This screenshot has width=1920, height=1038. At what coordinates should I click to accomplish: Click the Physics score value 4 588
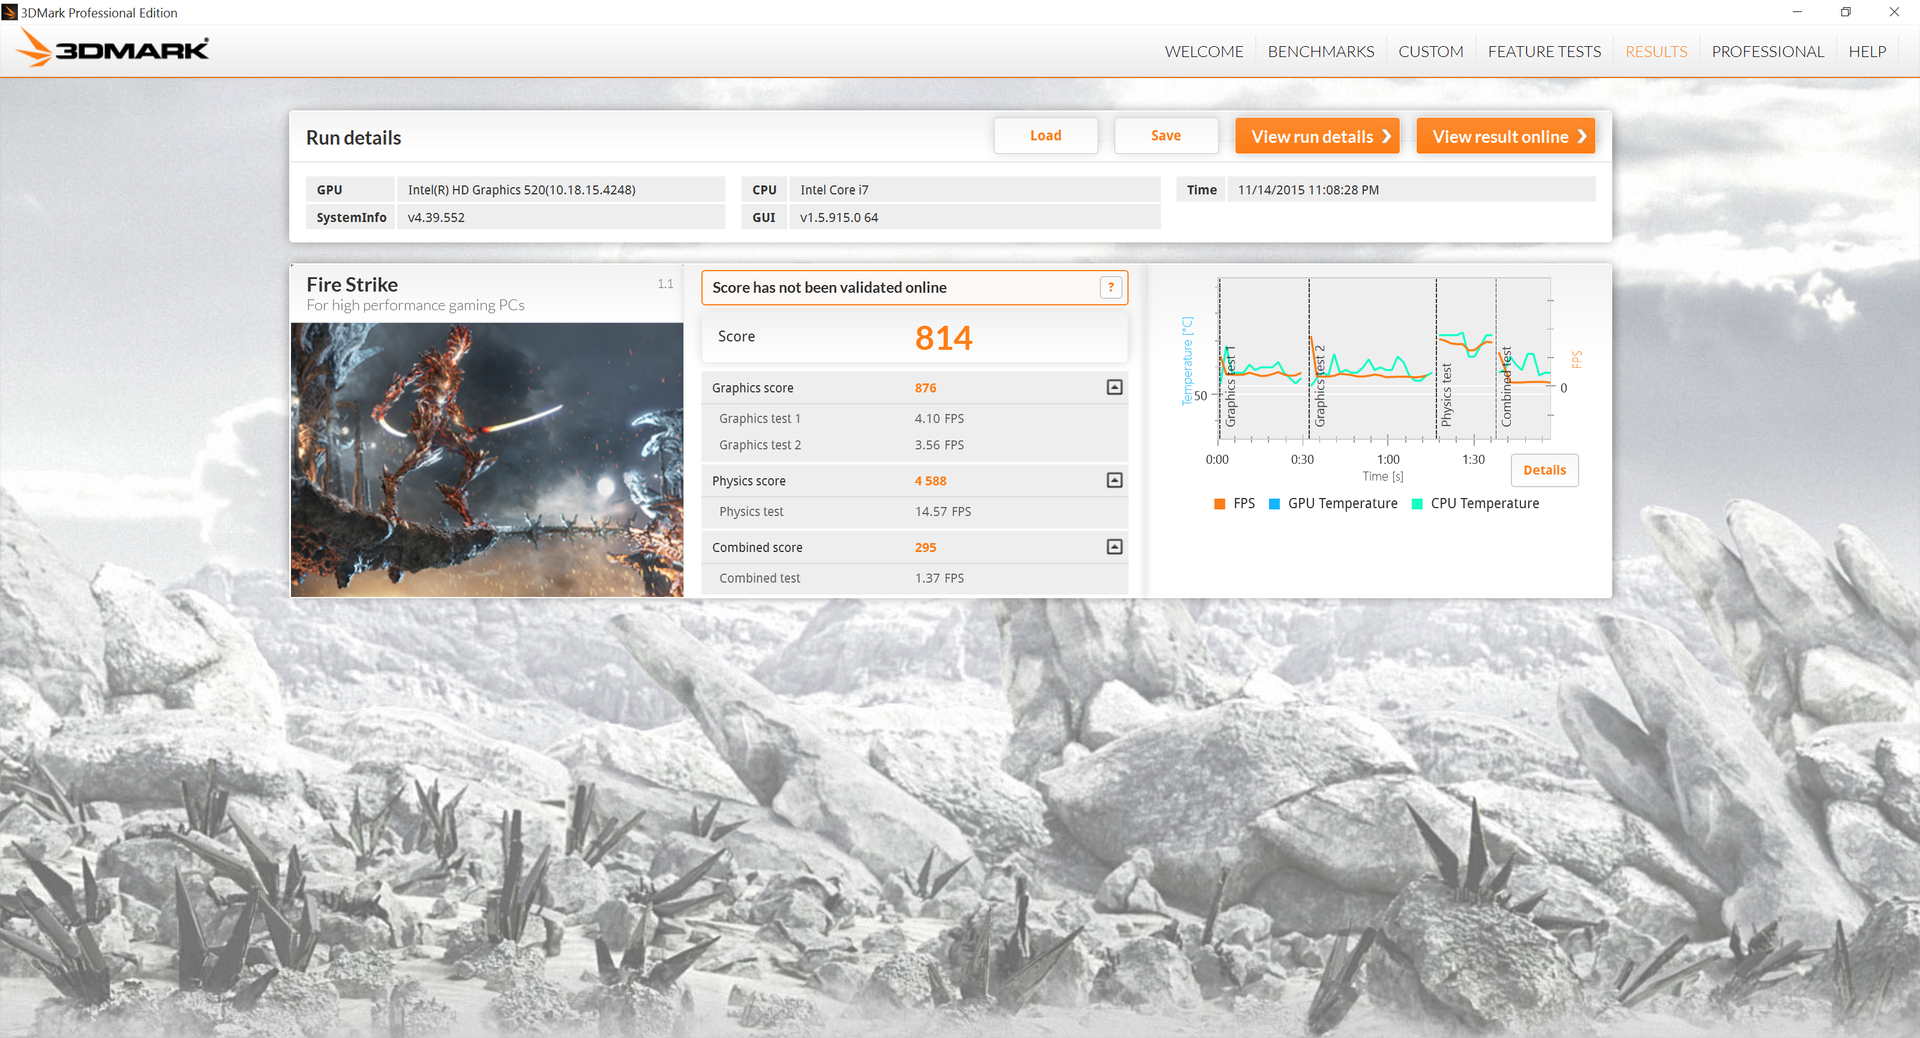coord(930,481)
